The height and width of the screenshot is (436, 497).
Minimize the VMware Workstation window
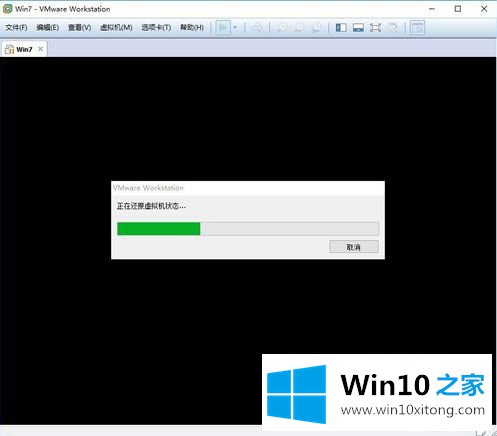432,9
